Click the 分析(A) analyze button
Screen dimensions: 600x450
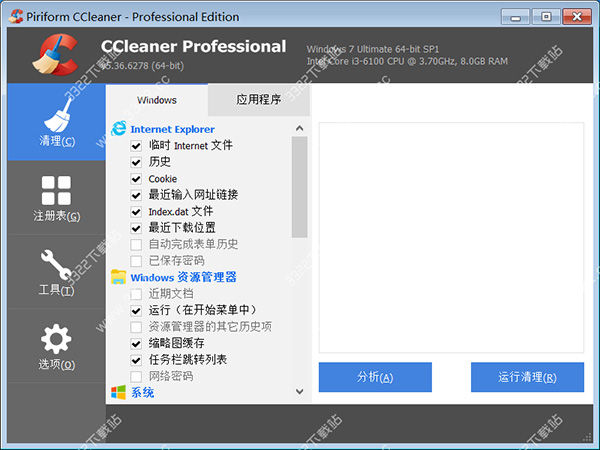tap(375, 377)
